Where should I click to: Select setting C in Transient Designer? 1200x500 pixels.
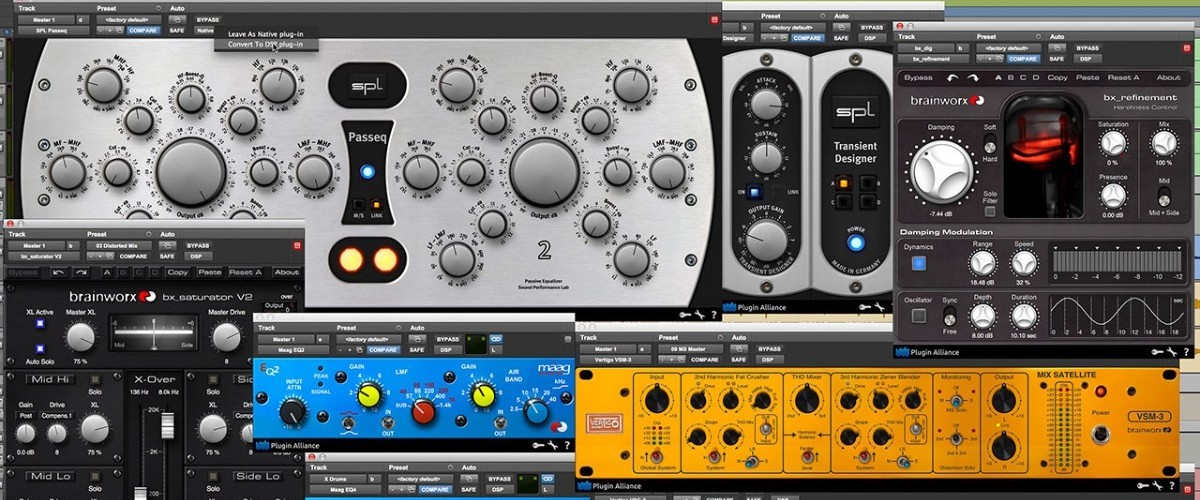pyautogui.click(x=844, y=200)
